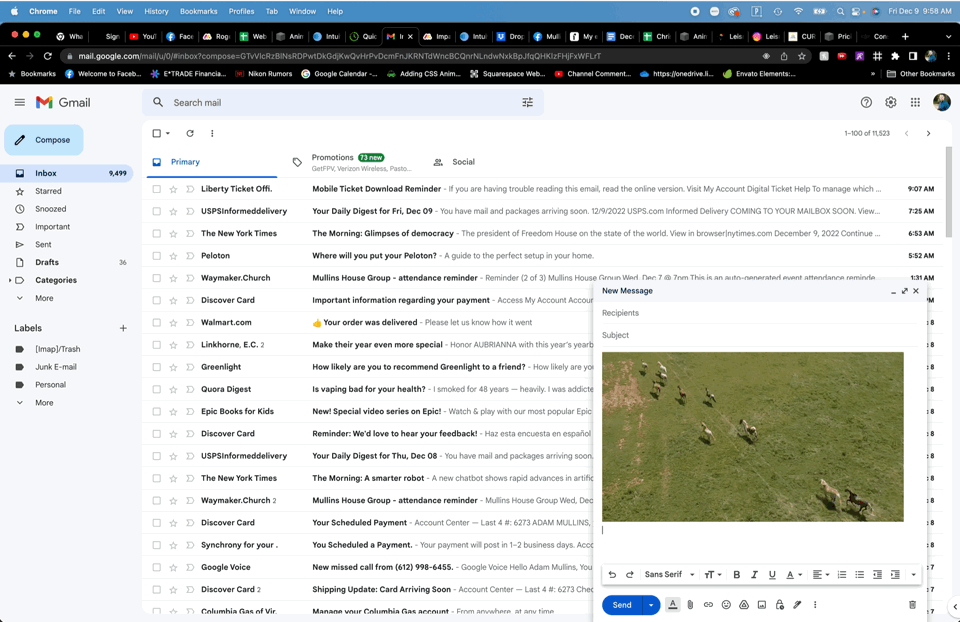Open advanced search options in the search bar
Viewport: 960px width, 622px height.
coord(528,102)
